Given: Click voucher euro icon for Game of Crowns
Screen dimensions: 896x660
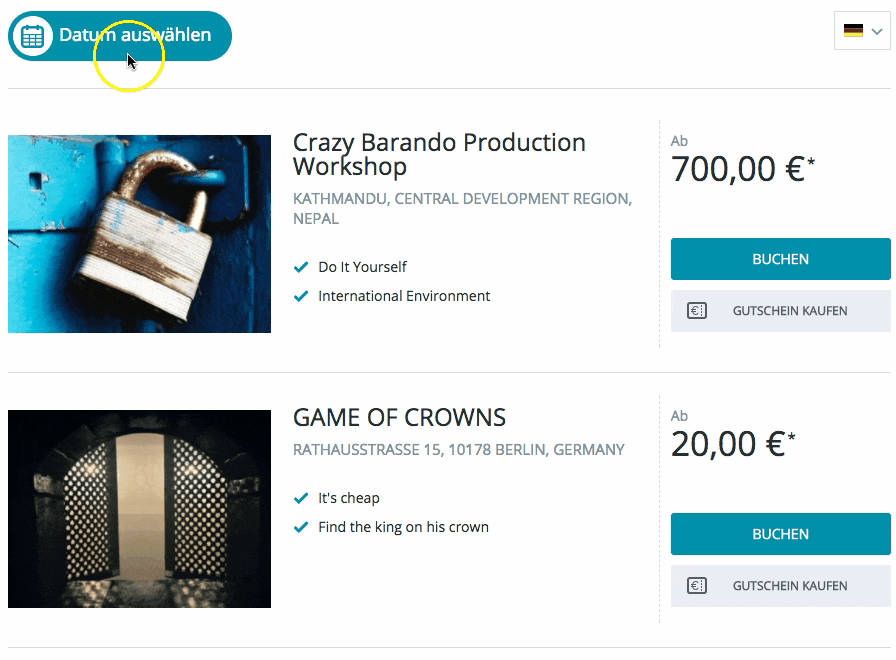Looking at the screenshot, I should [697, 586].
